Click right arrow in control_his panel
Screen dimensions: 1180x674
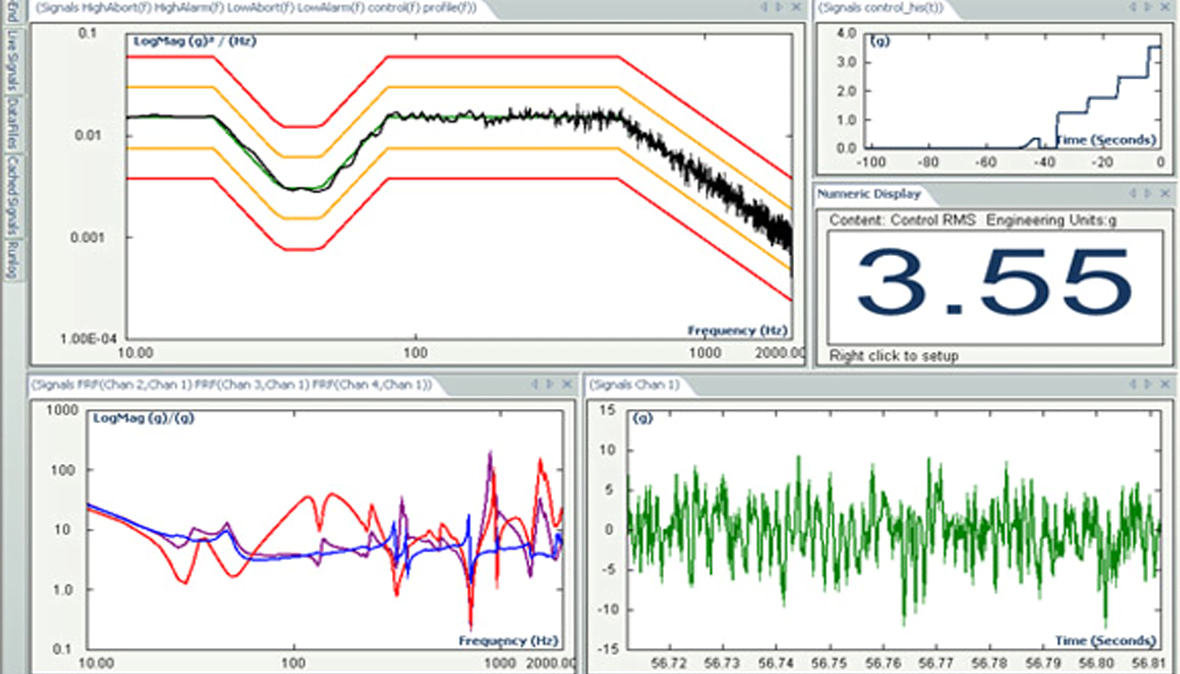coord(1148,7)
